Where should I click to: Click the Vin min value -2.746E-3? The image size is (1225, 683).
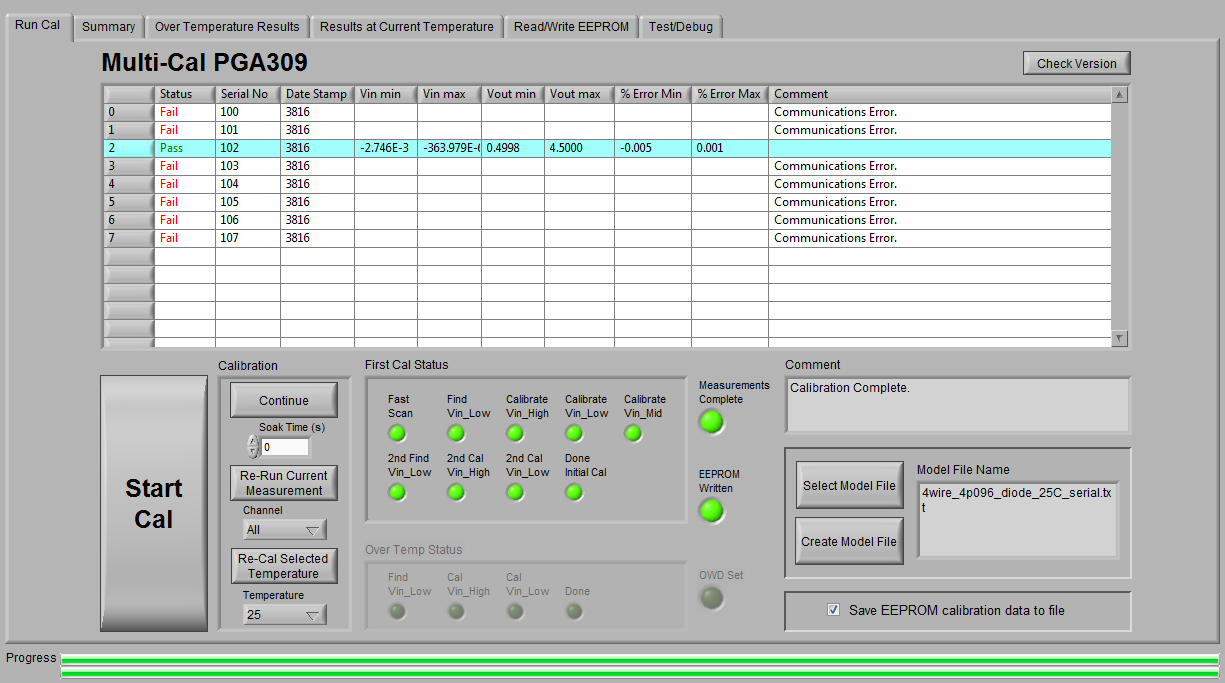[x=384, y=148]
